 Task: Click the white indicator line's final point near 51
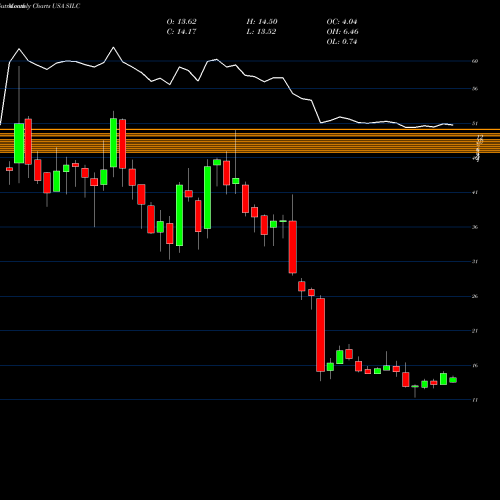pyautogui.click(x=453, y=125)
